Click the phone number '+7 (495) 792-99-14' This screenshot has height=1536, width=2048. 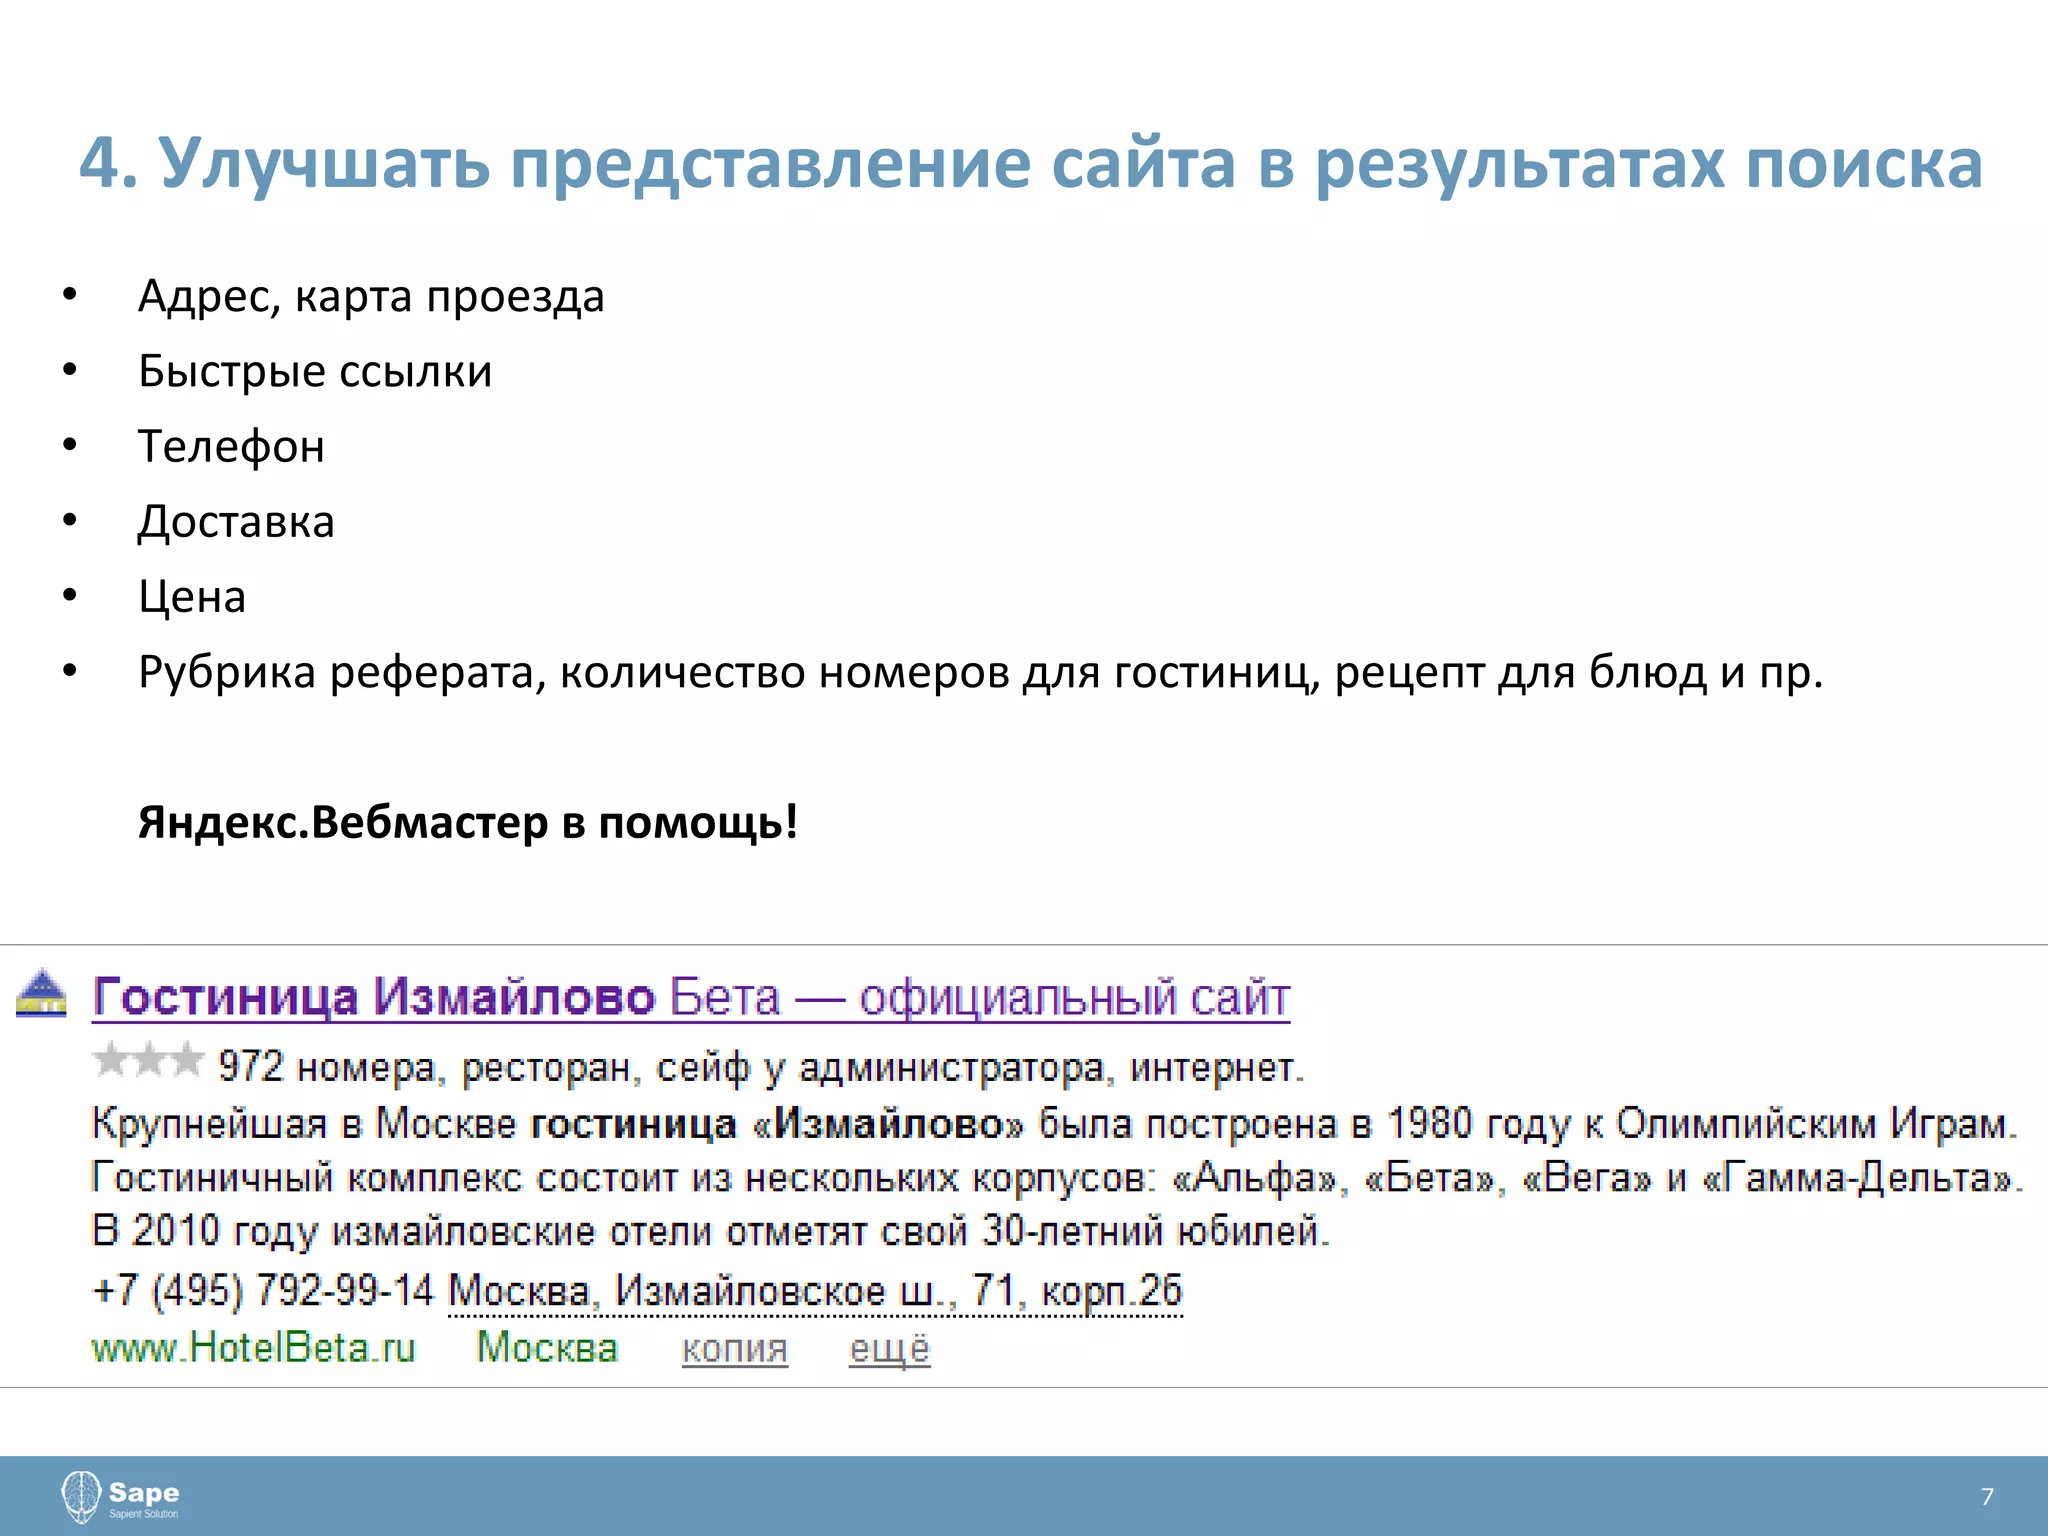click(262, 1290)
